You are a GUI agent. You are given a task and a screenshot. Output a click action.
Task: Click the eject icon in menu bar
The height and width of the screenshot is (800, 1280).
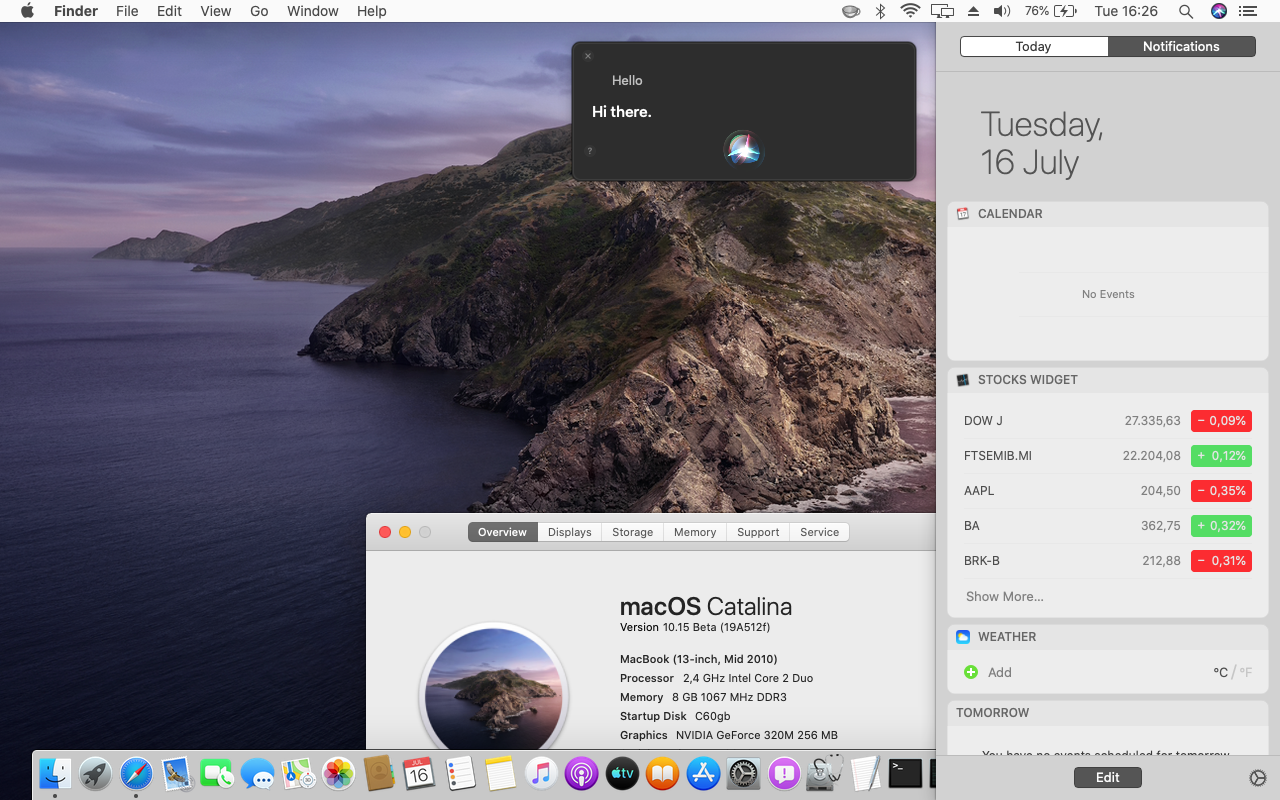(x=974, y=11)
